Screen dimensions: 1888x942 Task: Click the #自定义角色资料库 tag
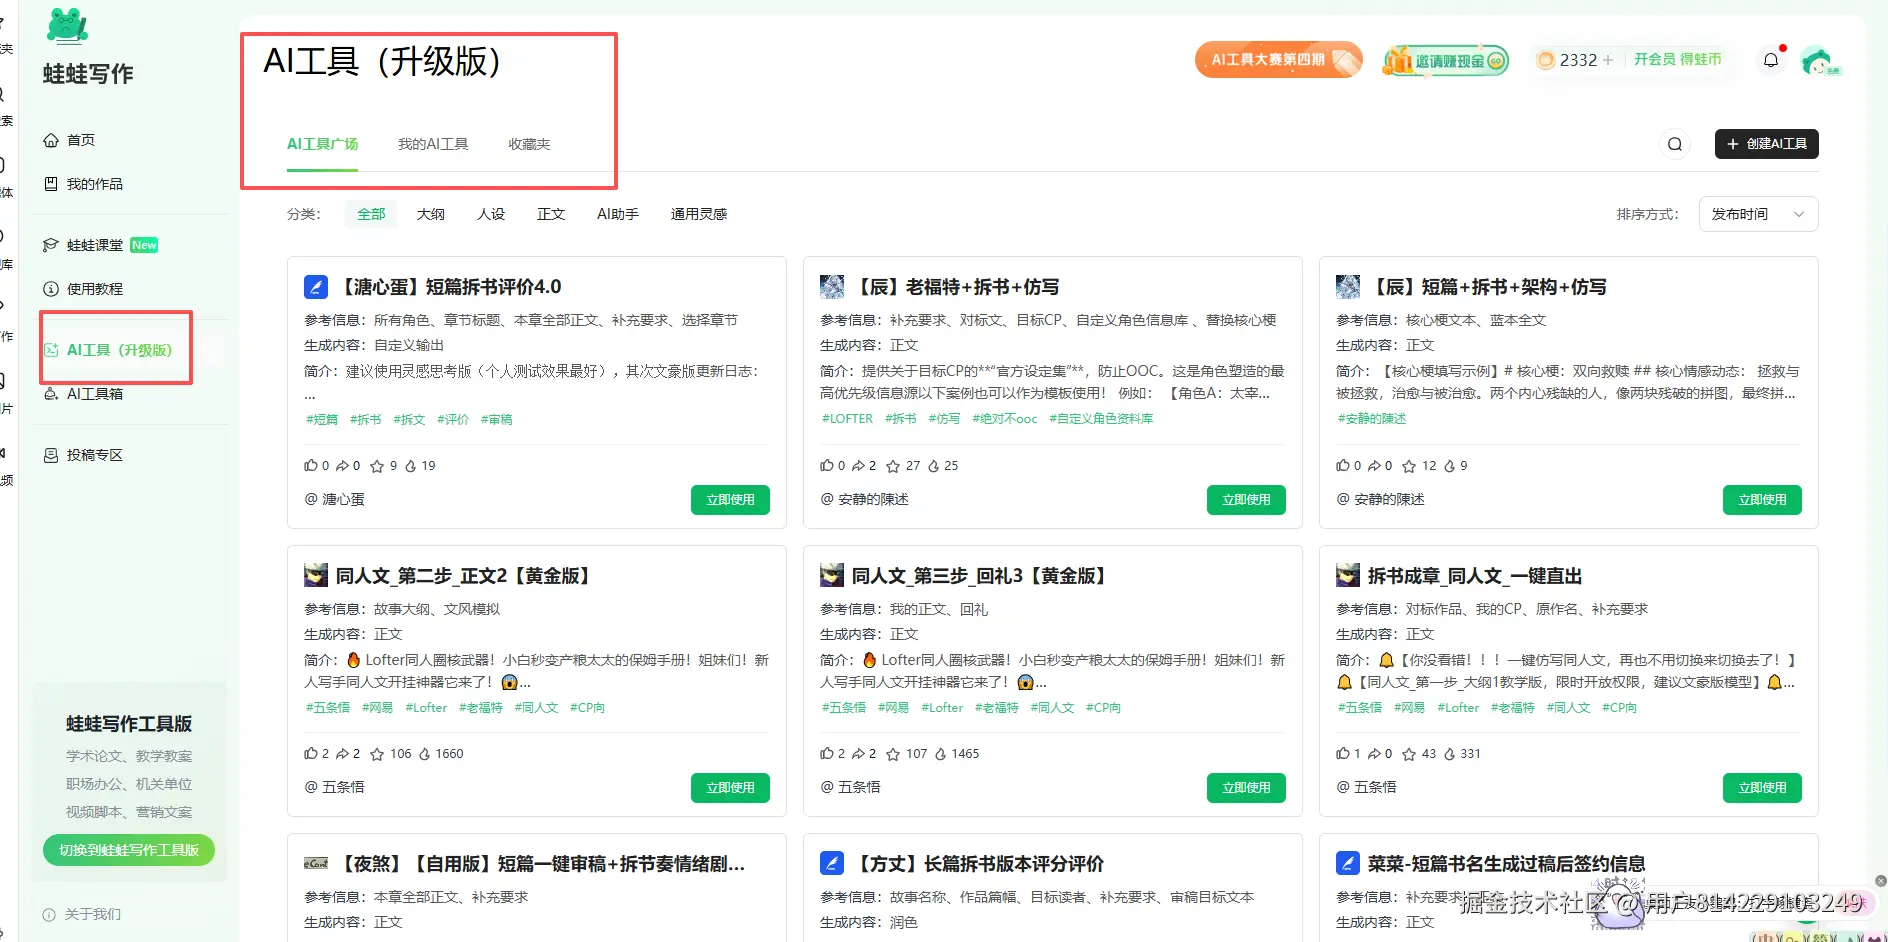[1101, 419]
